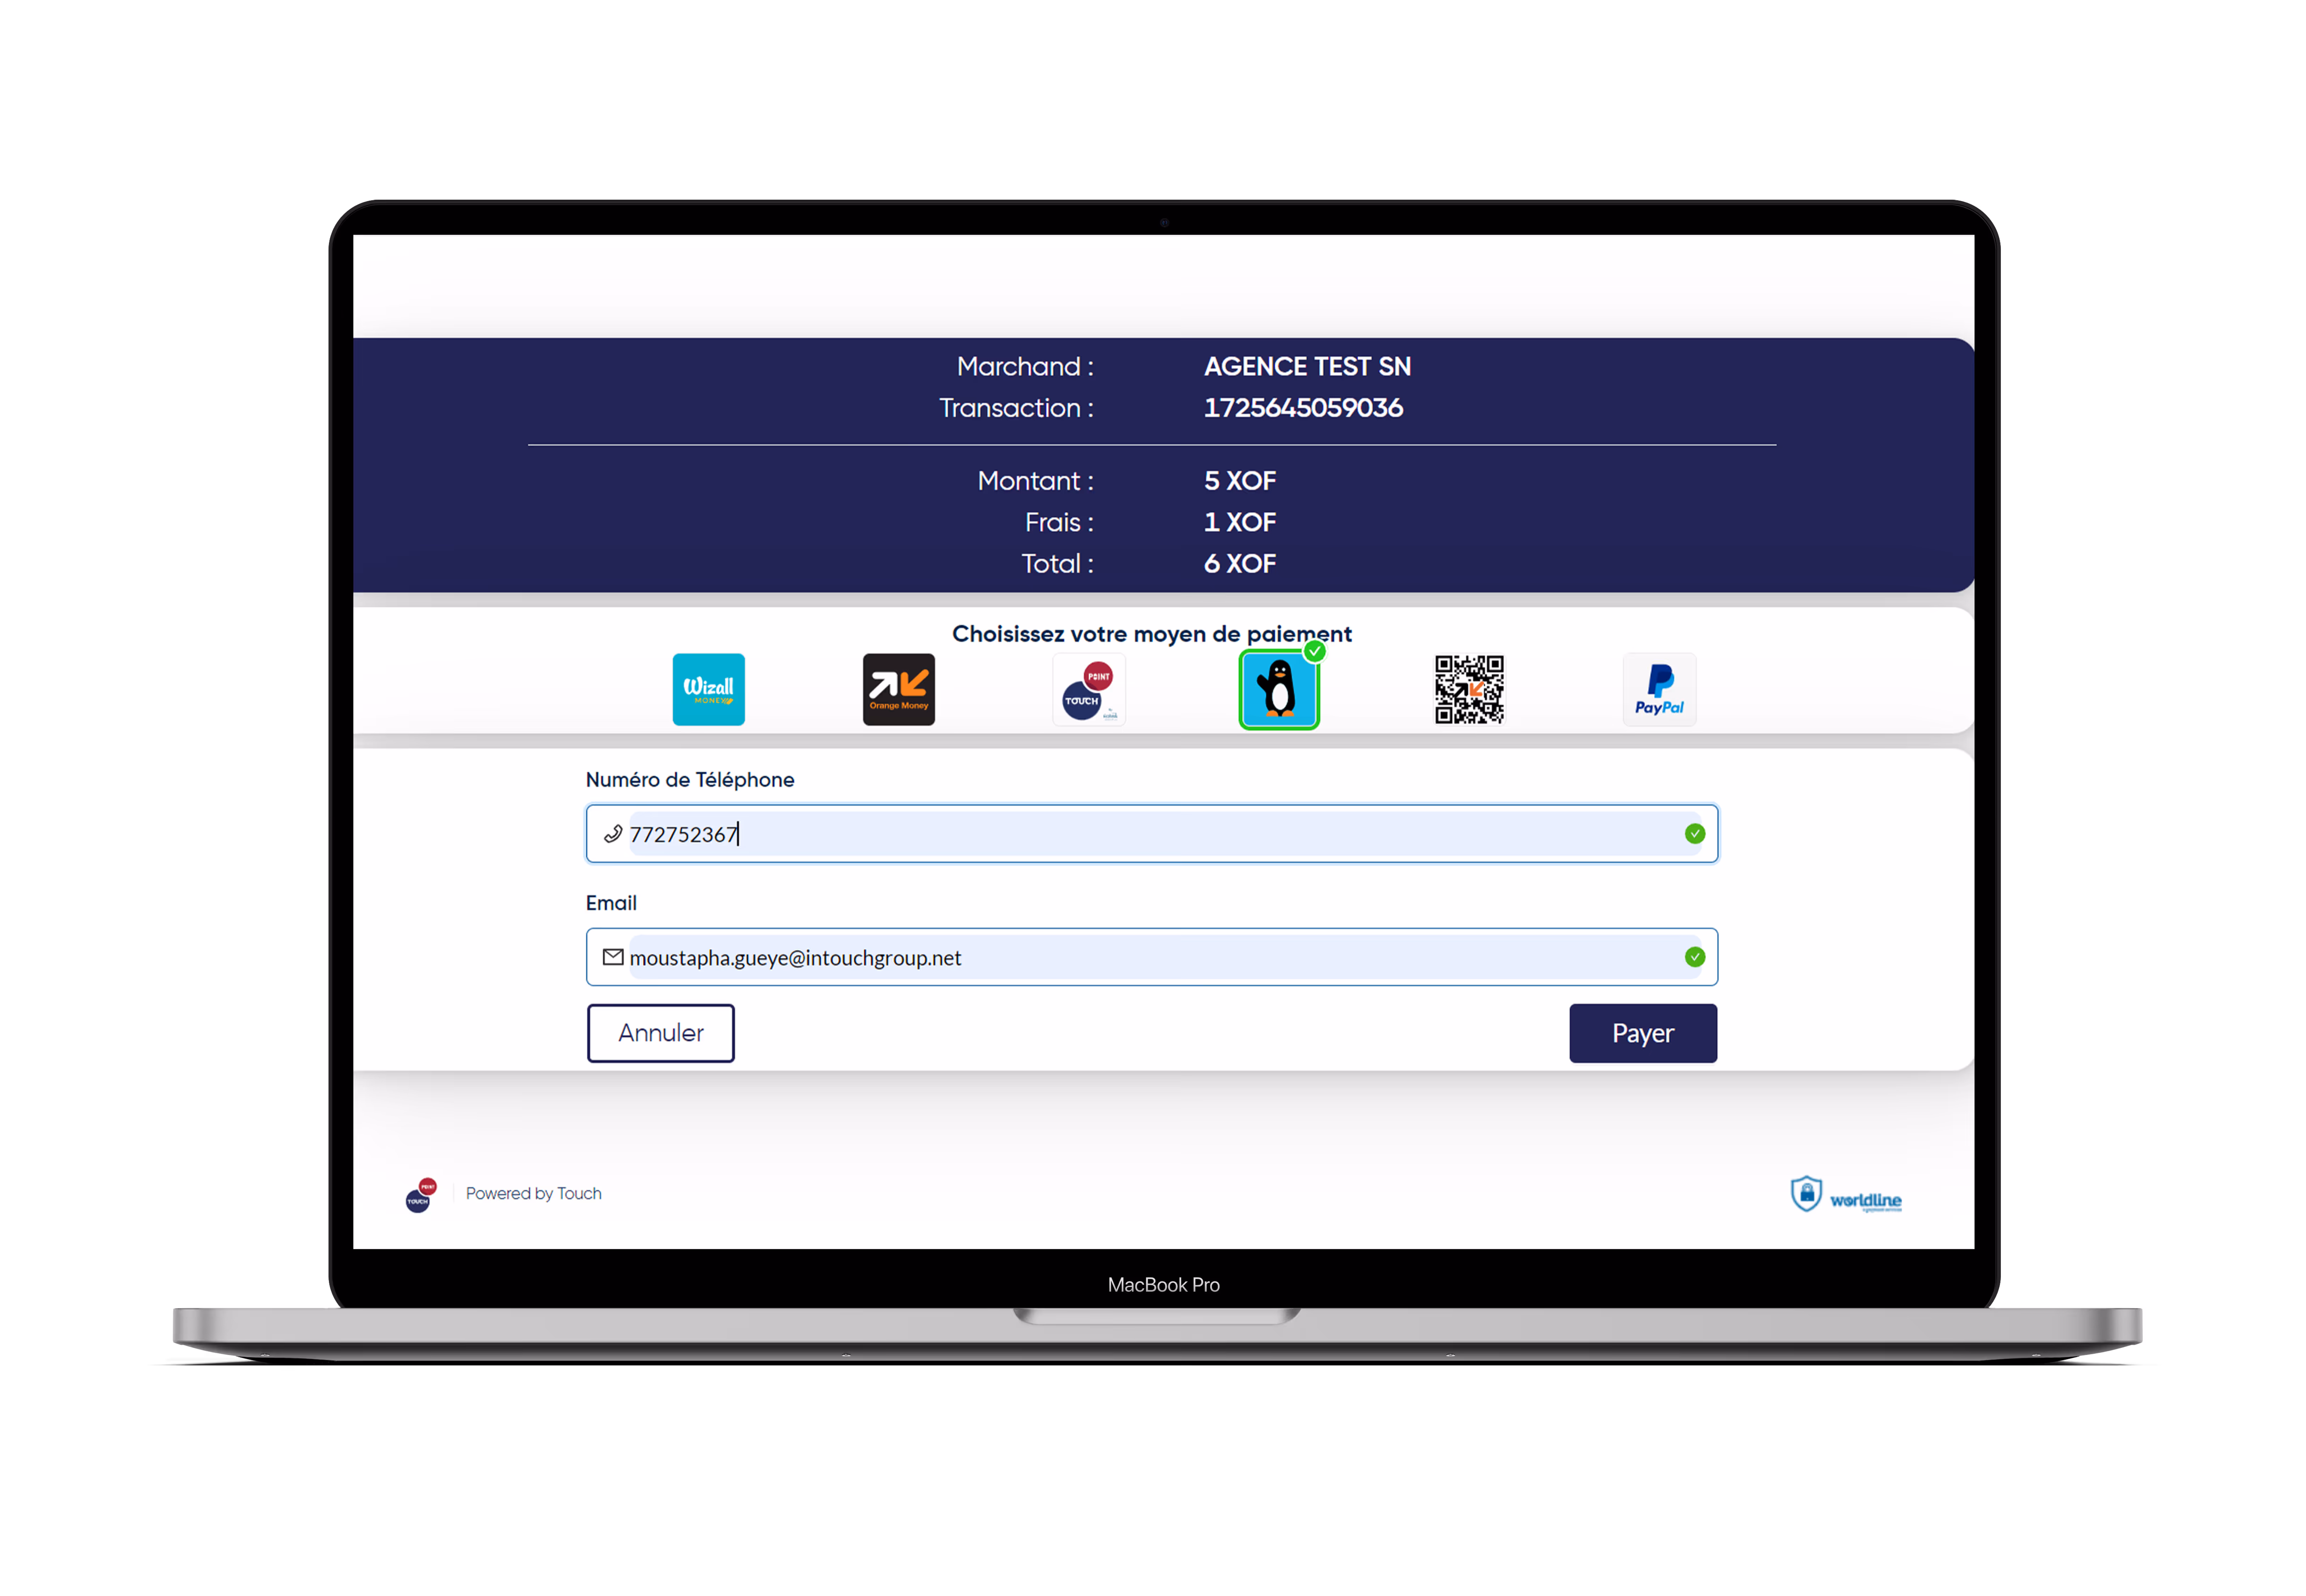Select the penguin logo payment method
The image size is (2306, 1596).
[1279, 689]
